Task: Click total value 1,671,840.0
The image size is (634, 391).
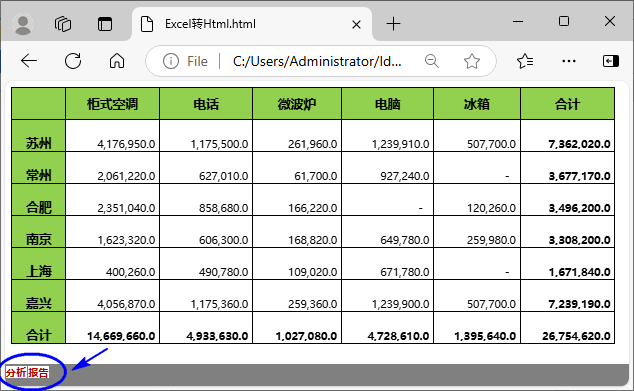Action: coord(579,272)
